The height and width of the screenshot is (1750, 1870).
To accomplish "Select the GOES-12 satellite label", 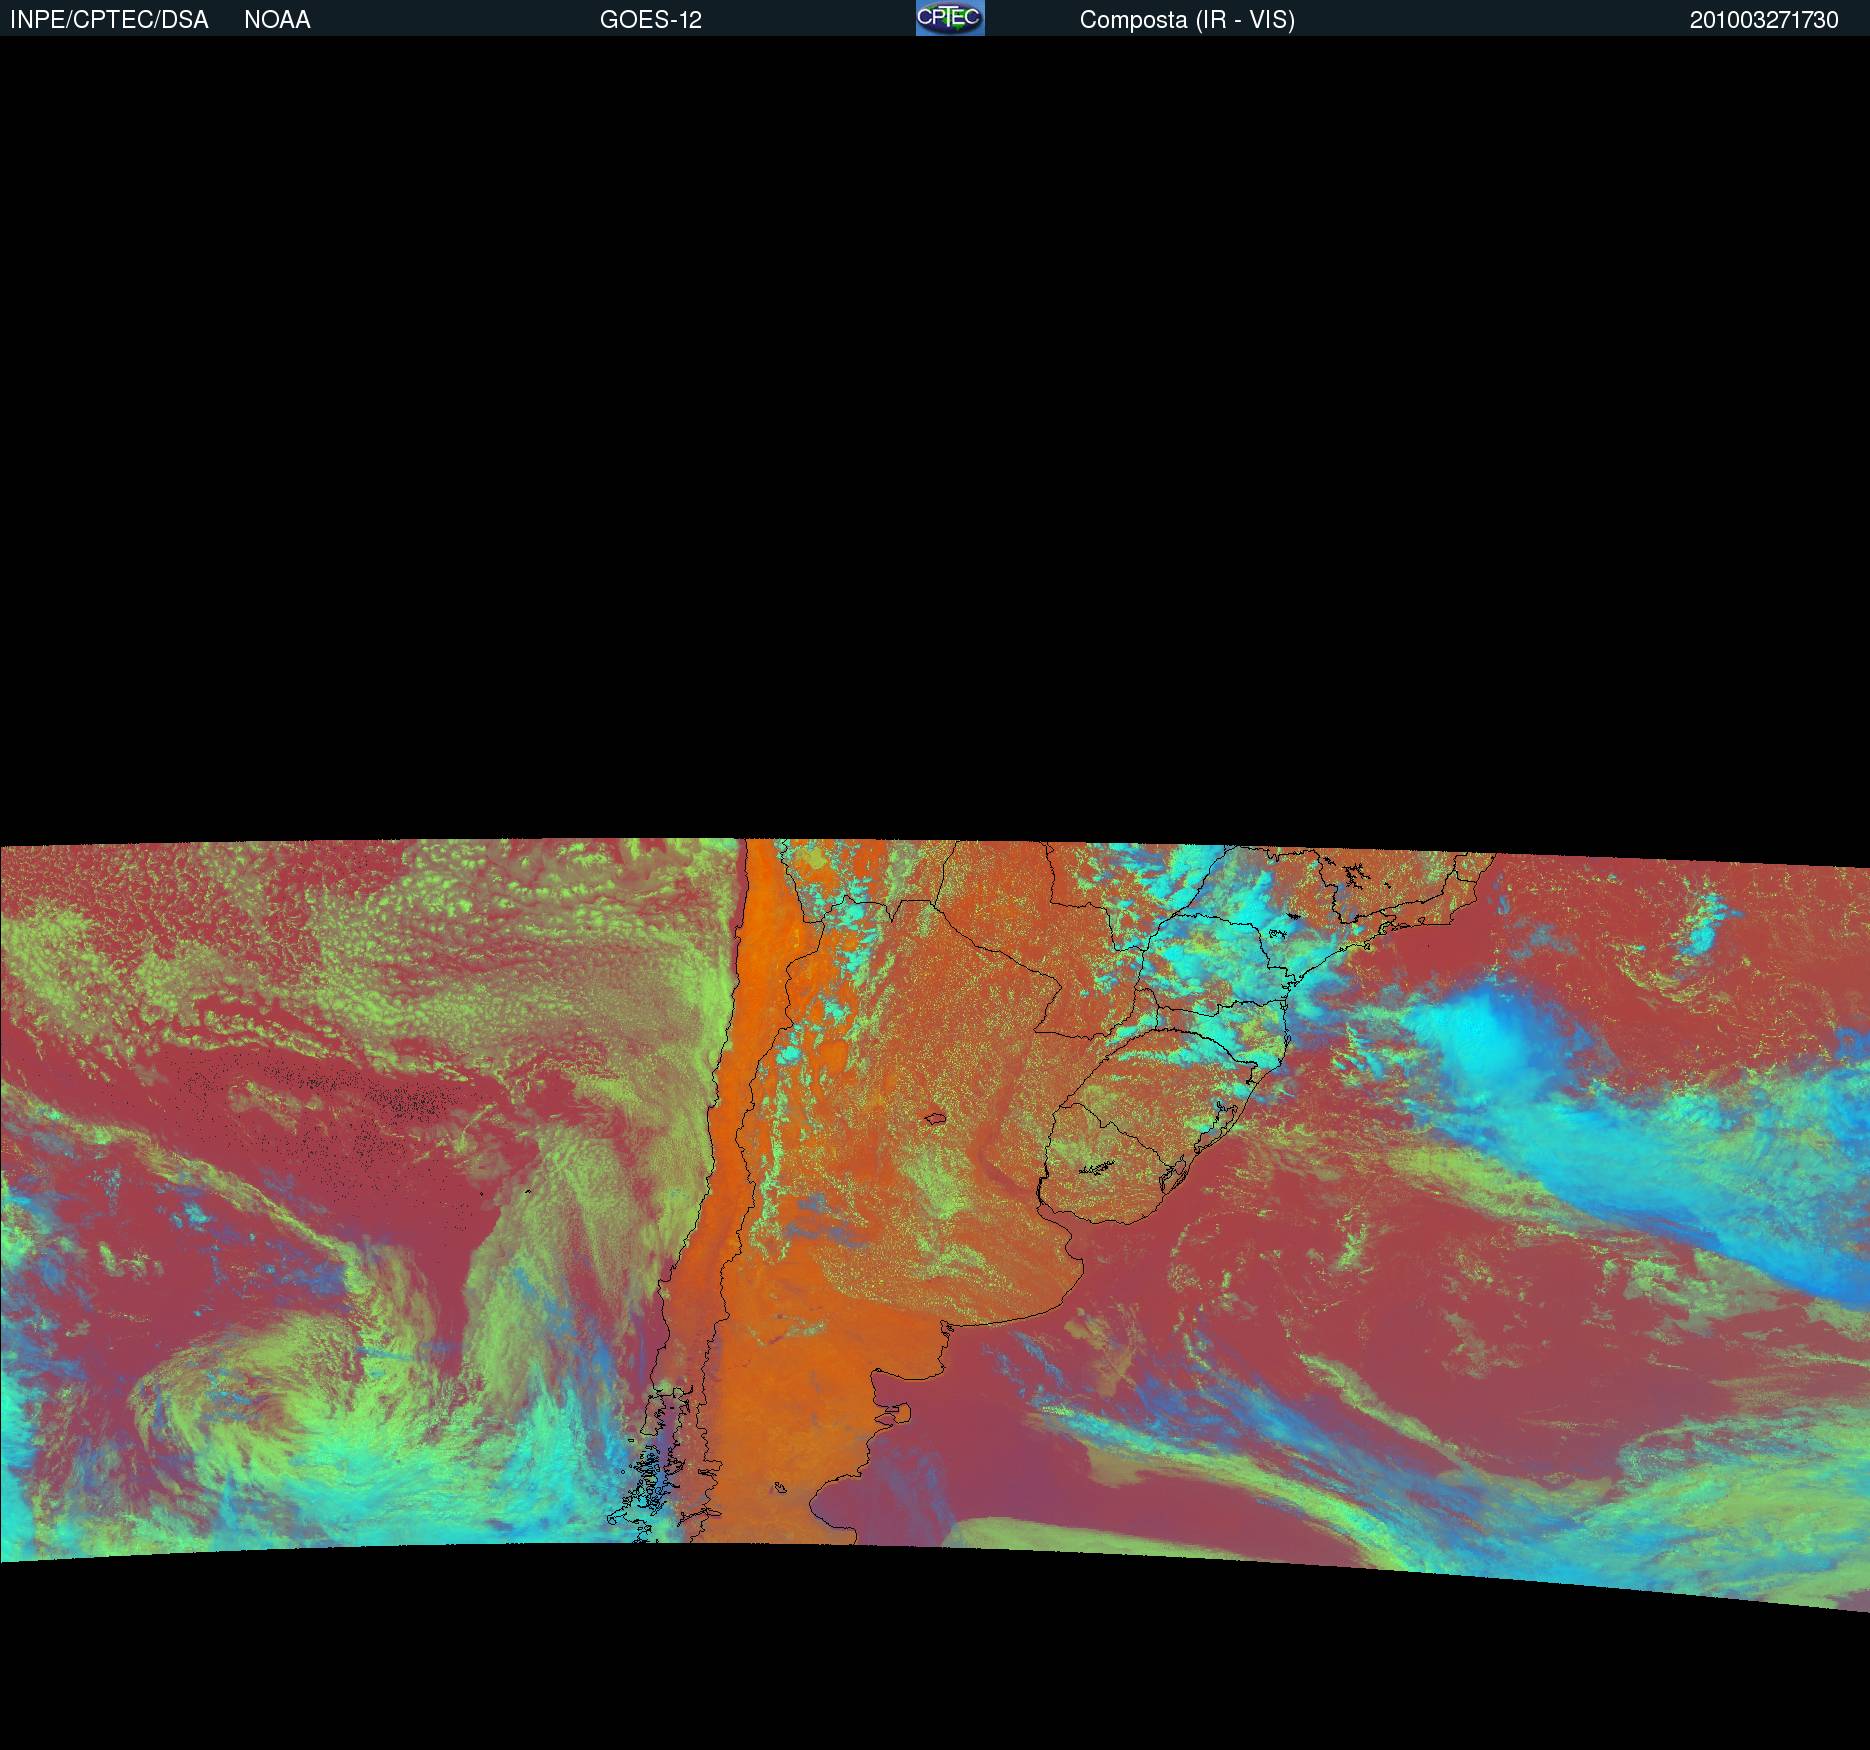I will coord(650,20).
